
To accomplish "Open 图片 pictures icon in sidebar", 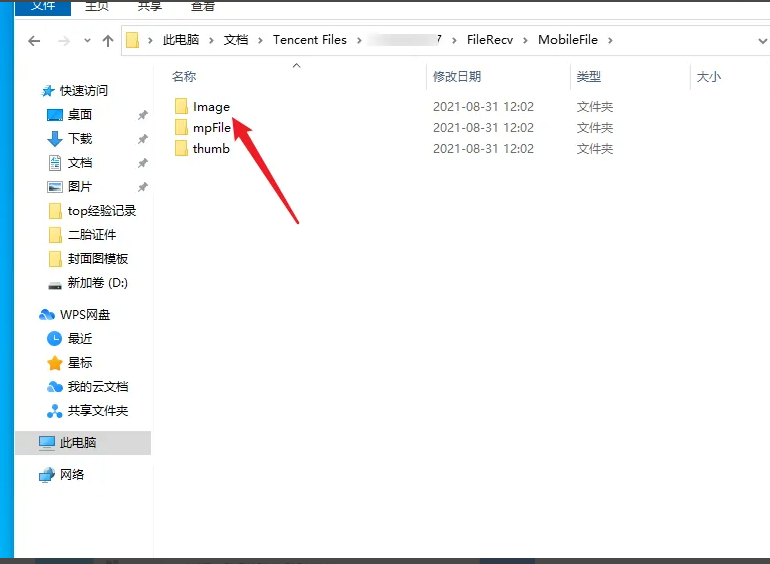I will point(55,187).
